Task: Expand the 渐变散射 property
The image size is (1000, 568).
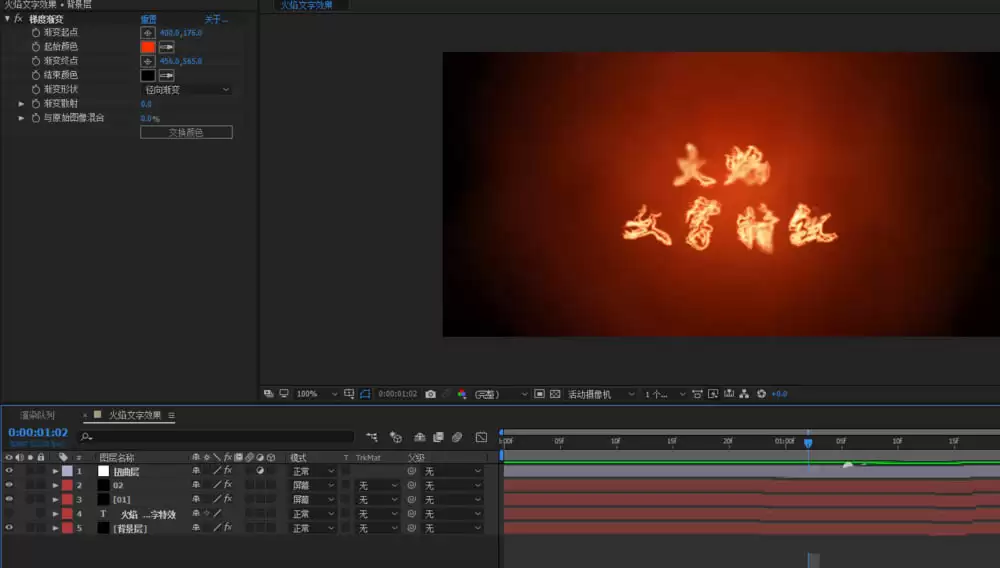Action: pyautogui.click(x=21, y=104)
